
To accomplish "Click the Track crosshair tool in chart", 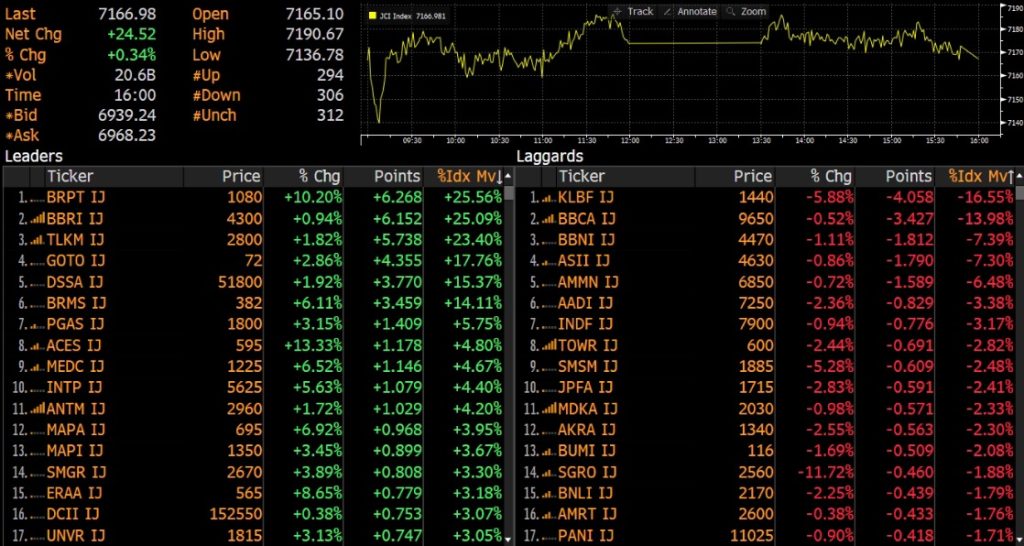I will point(633,11).
